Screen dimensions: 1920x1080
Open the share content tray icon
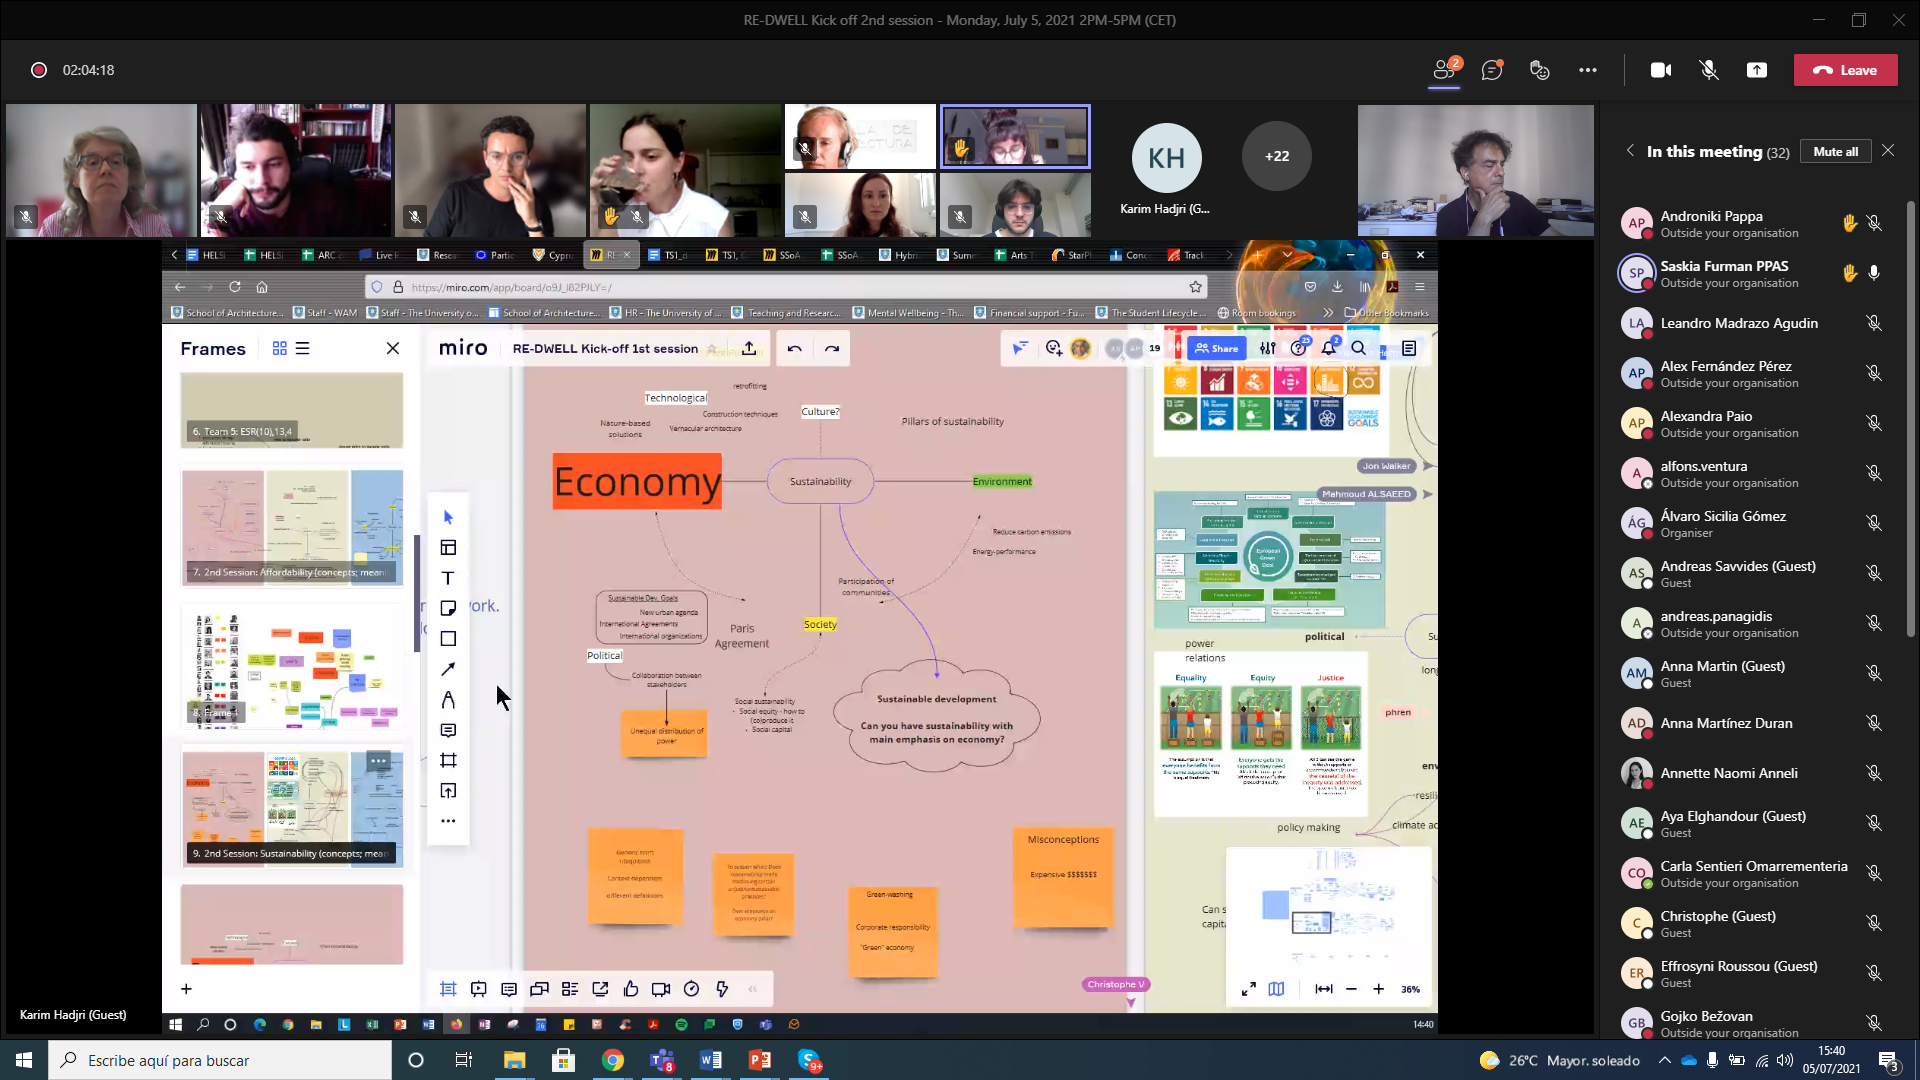(1757, 70)
